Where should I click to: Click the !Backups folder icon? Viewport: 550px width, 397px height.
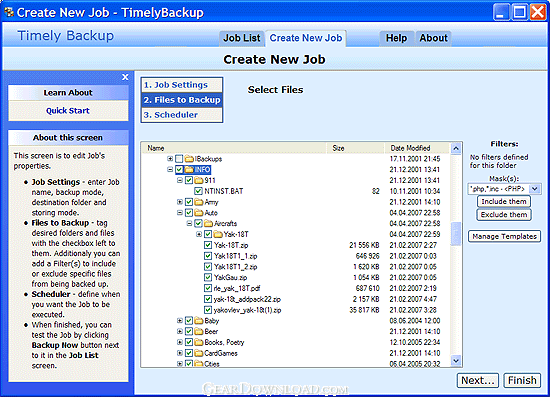[x=189, y=159]
